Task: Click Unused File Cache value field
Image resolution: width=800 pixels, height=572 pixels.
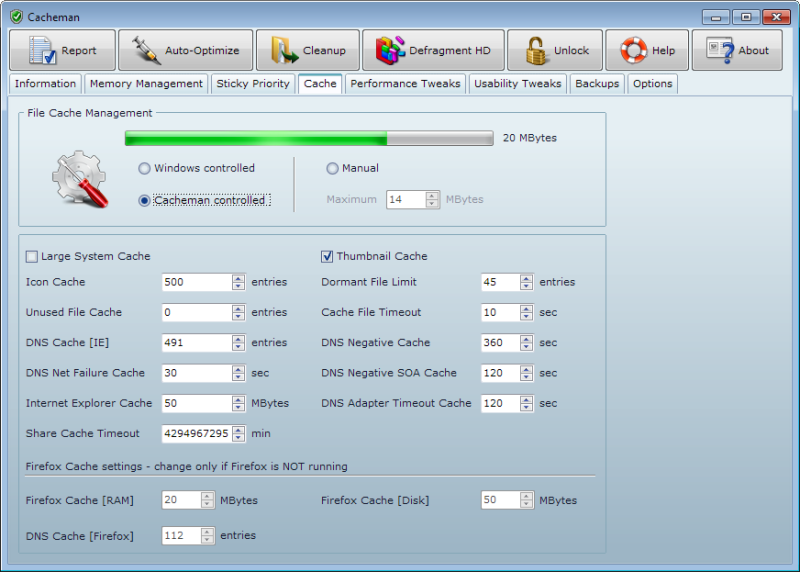Action: tap(197, 312)
